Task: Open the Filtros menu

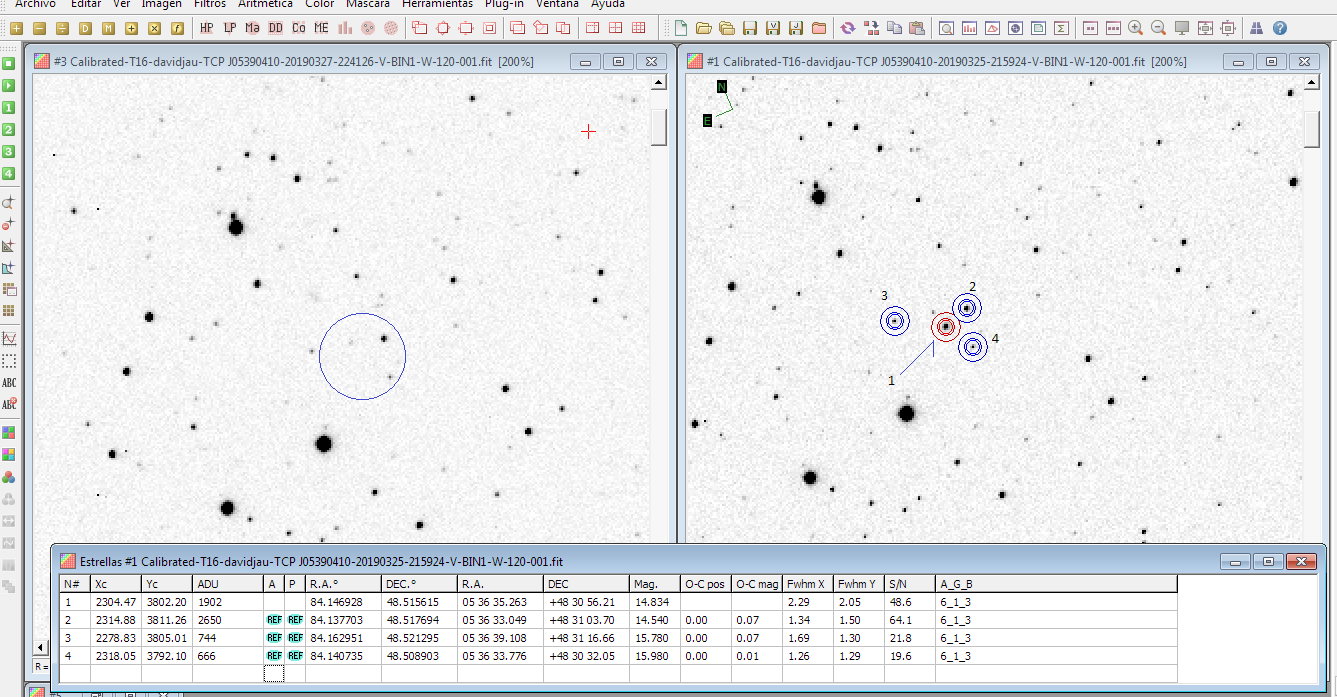Action: click(210, 4)
